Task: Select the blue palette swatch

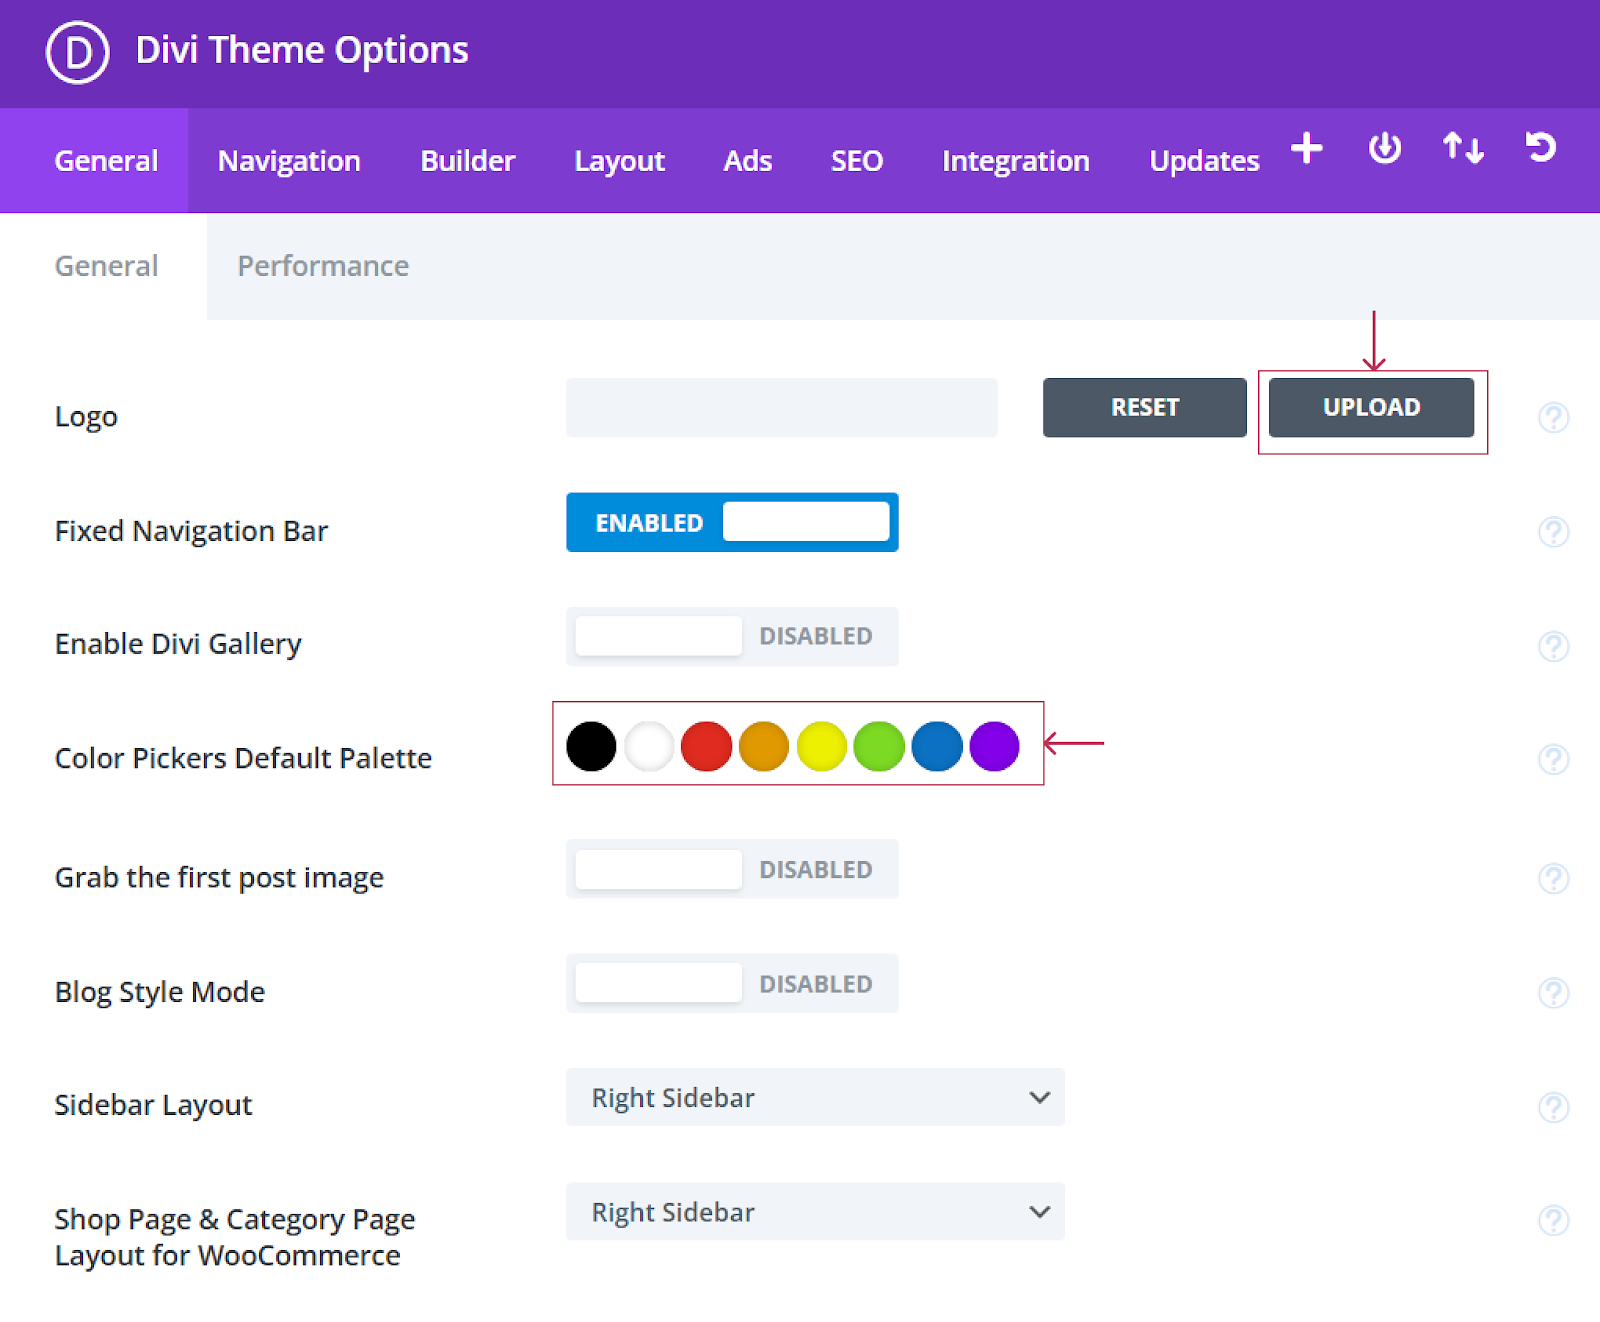Action: 937,746
